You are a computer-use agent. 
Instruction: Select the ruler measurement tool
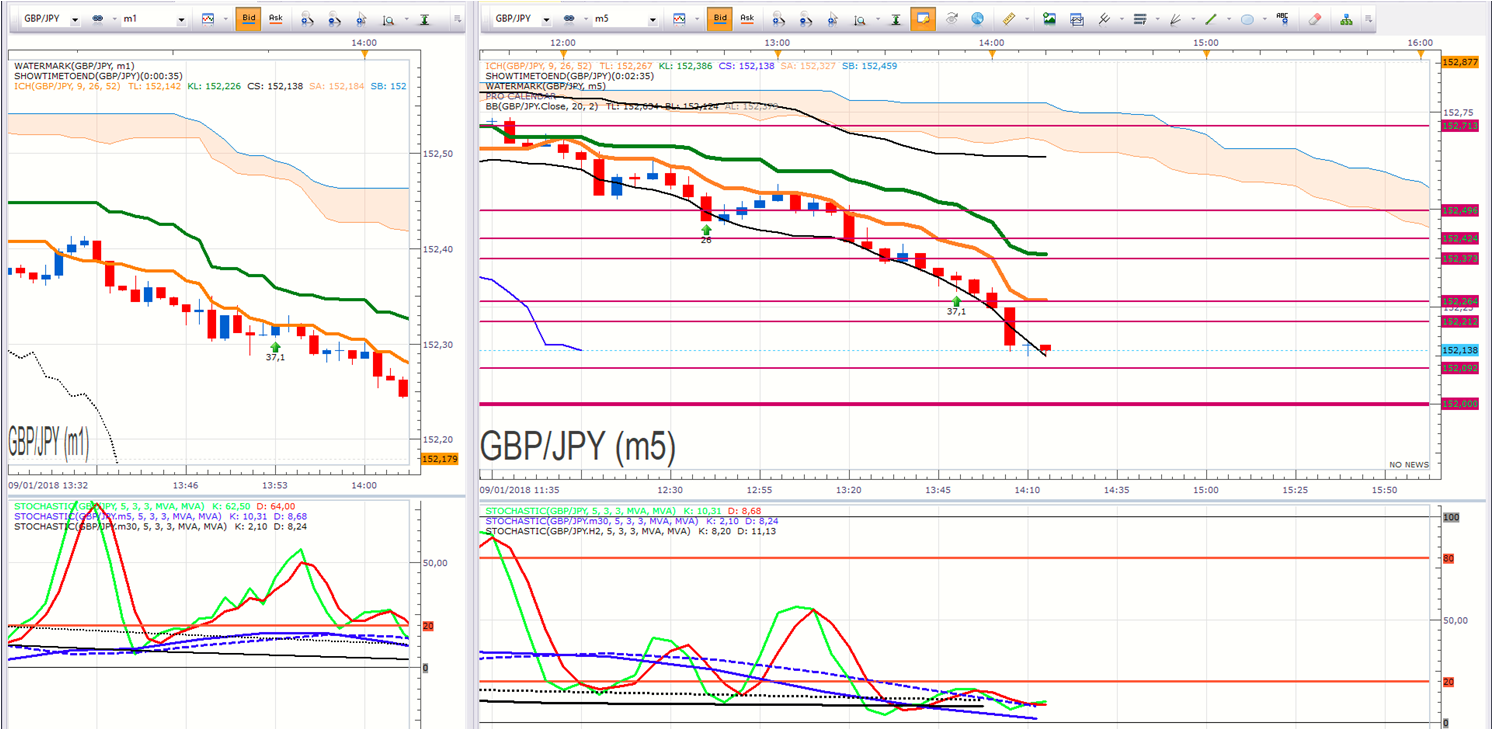pos(1008,19)
